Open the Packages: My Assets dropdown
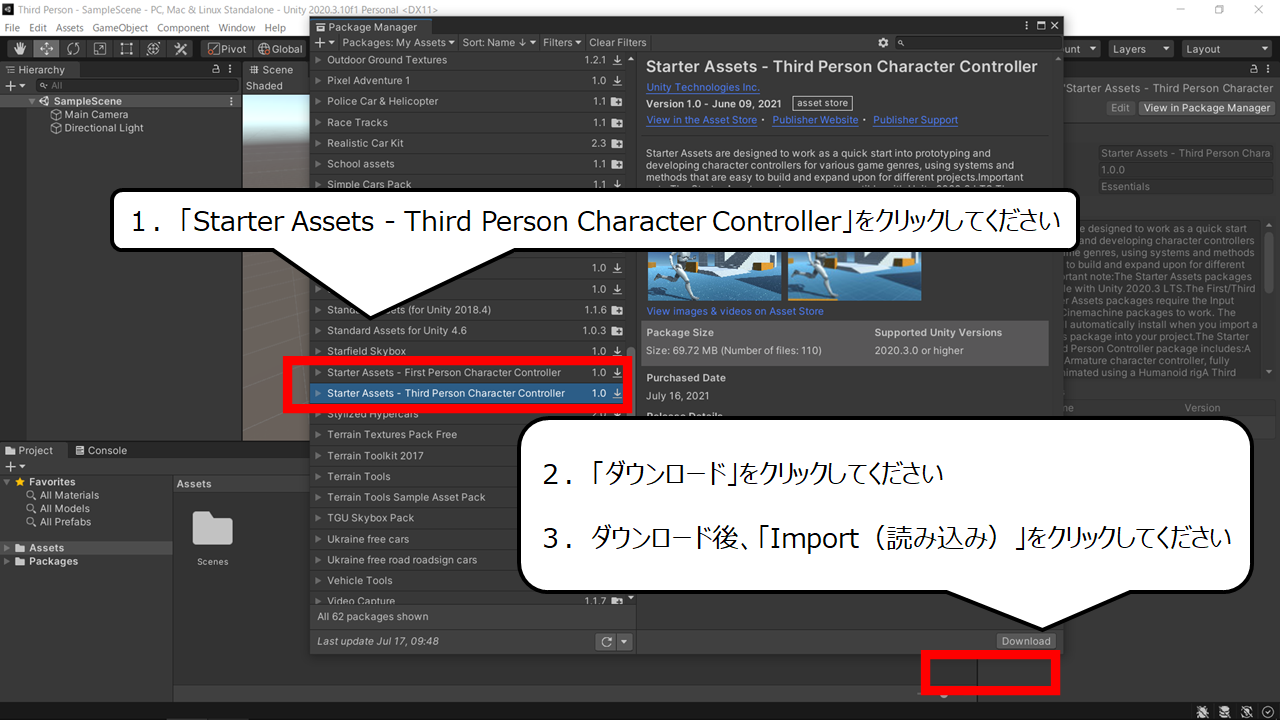The height and width of the screenshot is (720, 1280). click(x=398, y=42)
